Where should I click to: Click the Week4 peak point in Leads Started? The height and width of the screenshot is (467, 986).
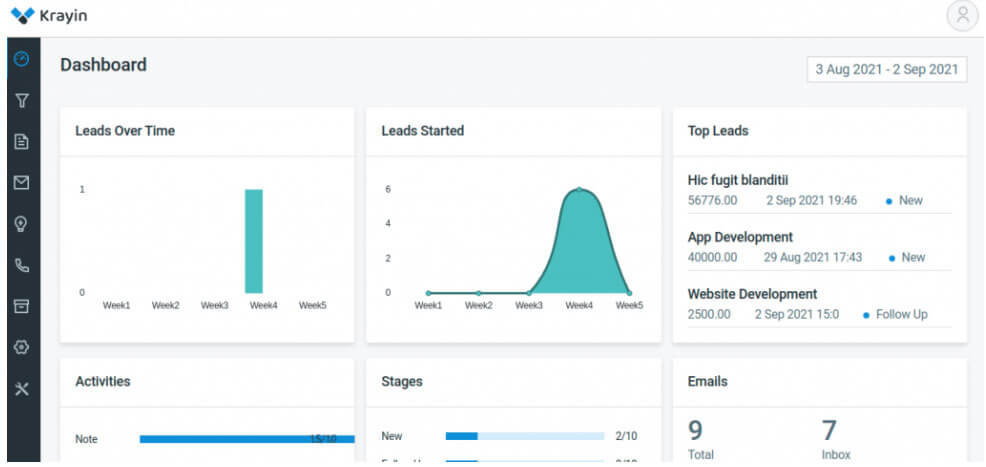579,189
